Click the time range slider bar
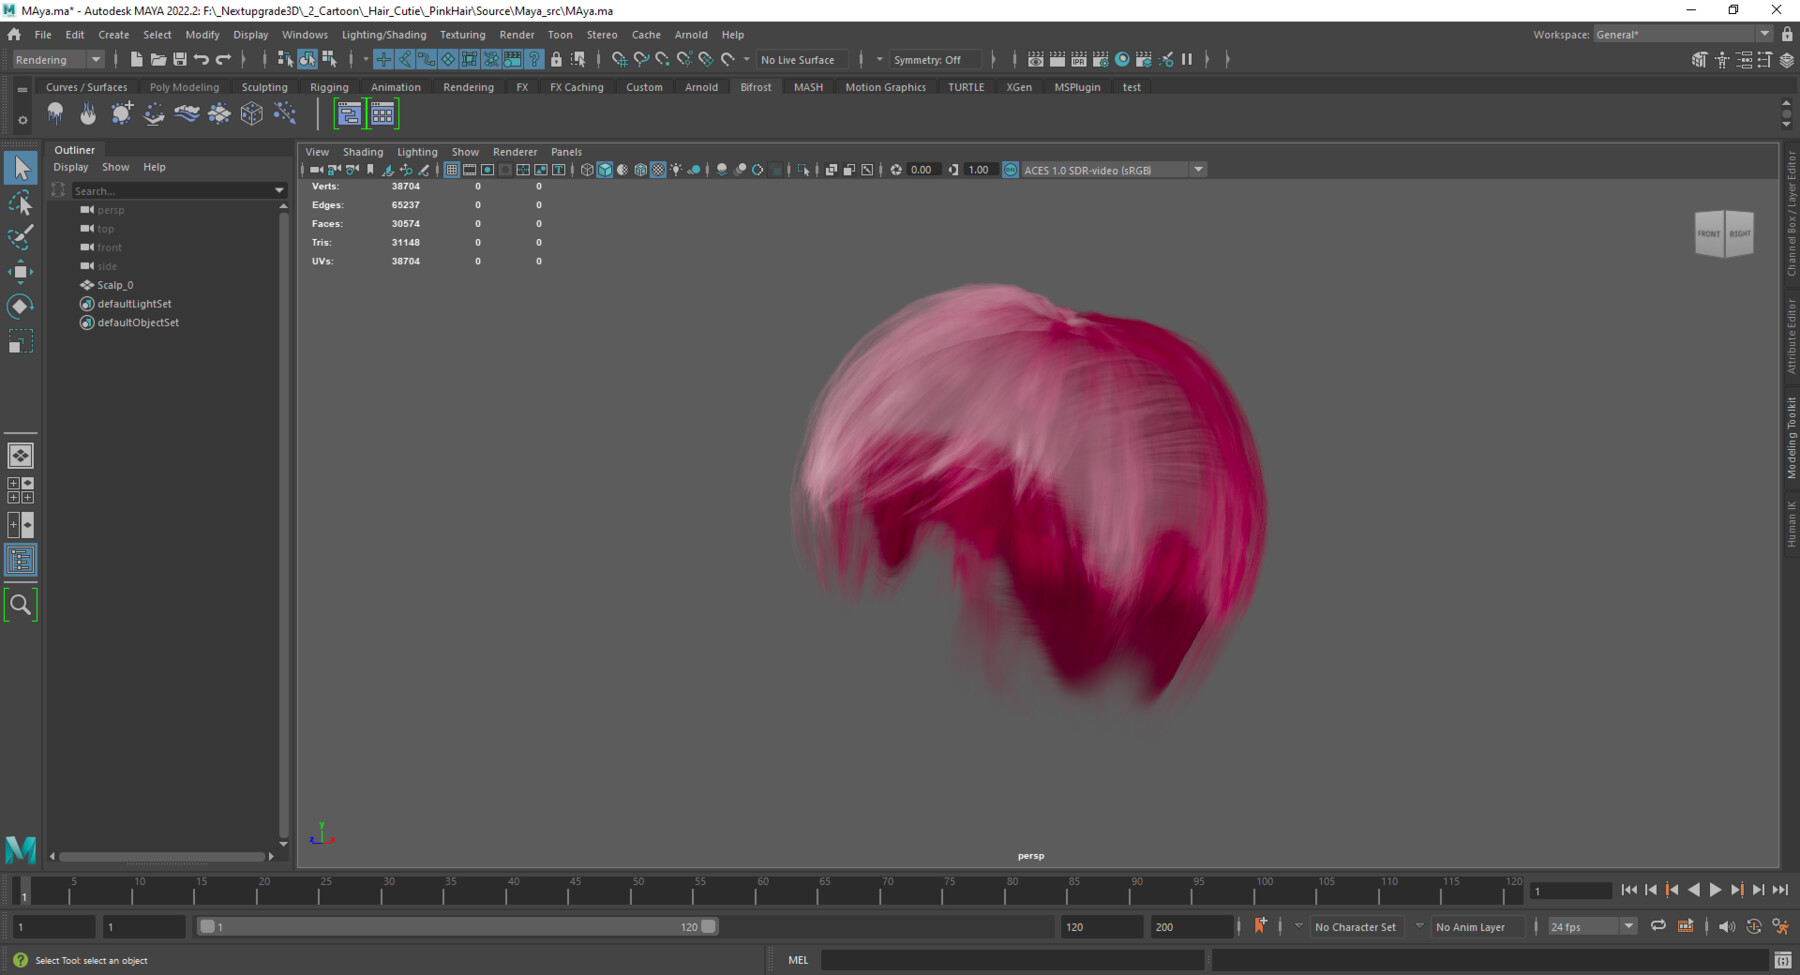The height and width of the screenshot is (975, 1800). (x=458, y=927)
